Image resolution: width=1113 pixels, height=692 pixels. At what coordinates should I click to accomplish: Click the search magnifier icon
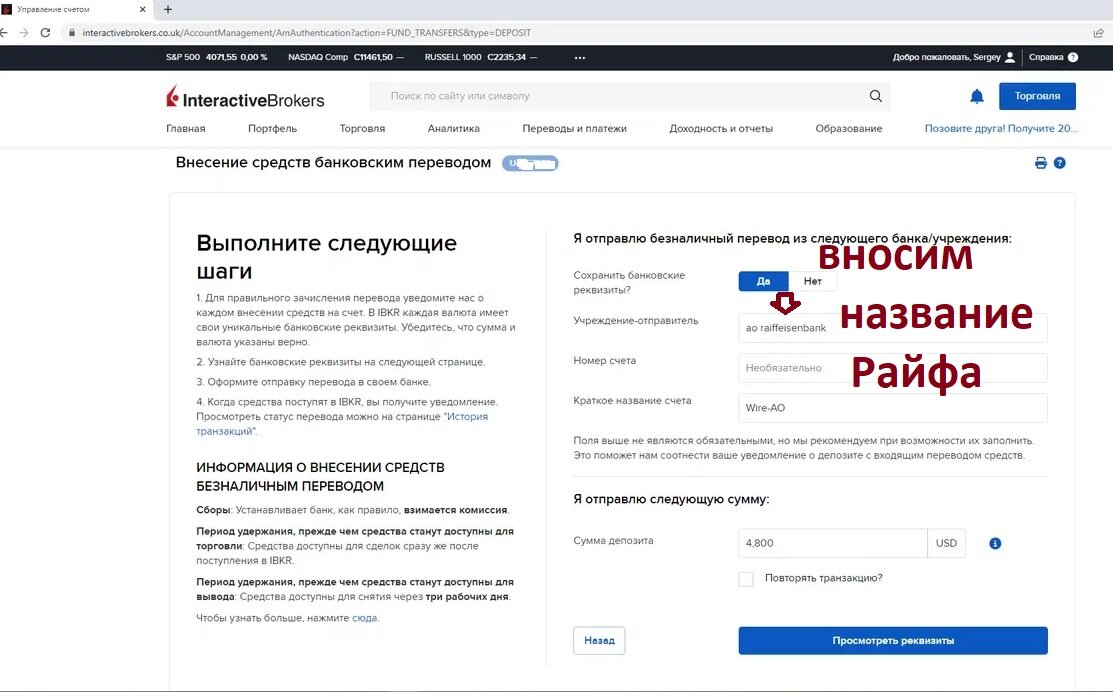click(x=875, y=96)
